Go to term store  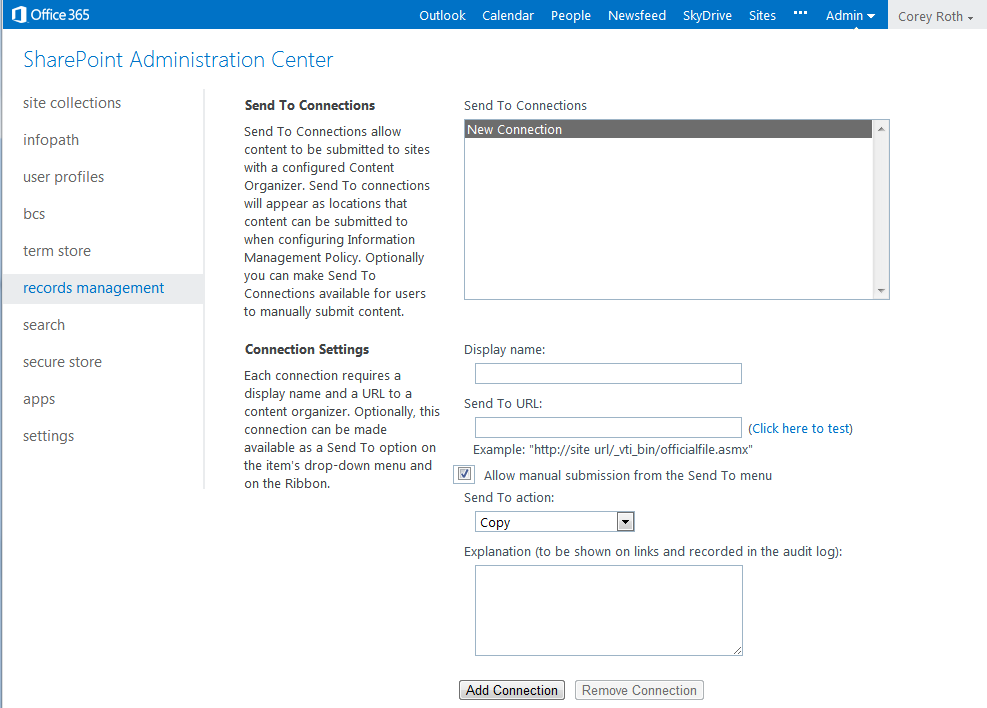[57, 251]
